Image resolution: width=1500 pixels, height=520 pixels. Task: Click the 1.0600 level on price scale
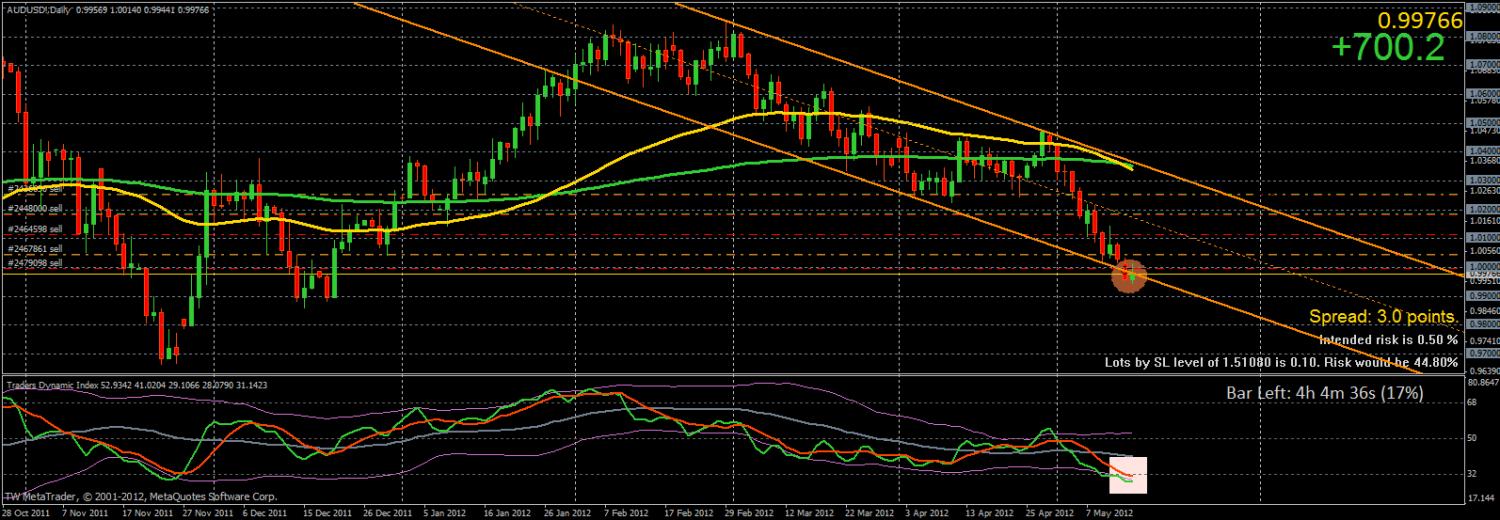coord(1481,93)
